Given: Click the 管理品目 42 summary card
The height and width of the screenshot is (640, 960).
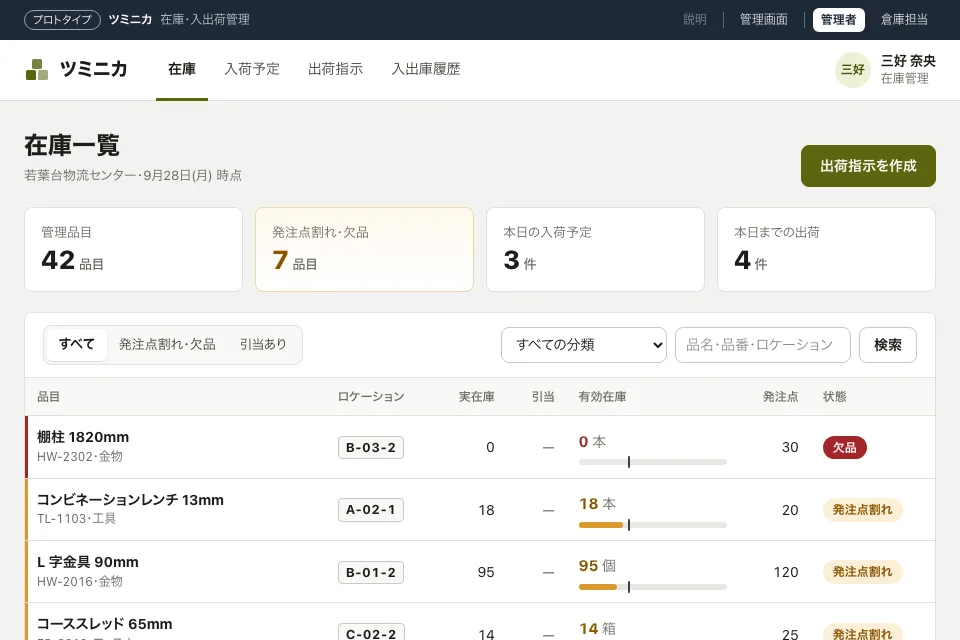Looking at the screenshot, I should point(133,249).
